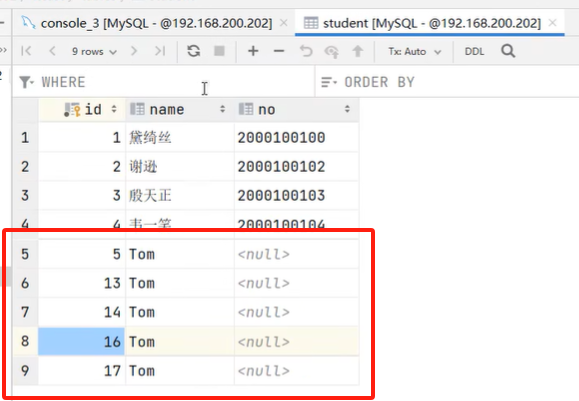Screen dimensions: 579x401
Task: Select id cell 17
Action: [x=82, y=371]
